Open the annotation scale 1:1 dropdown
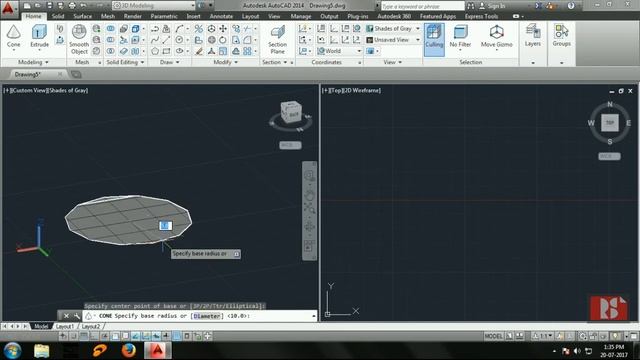640x360 pixels. pyautogui.click(x=544, y=336)
